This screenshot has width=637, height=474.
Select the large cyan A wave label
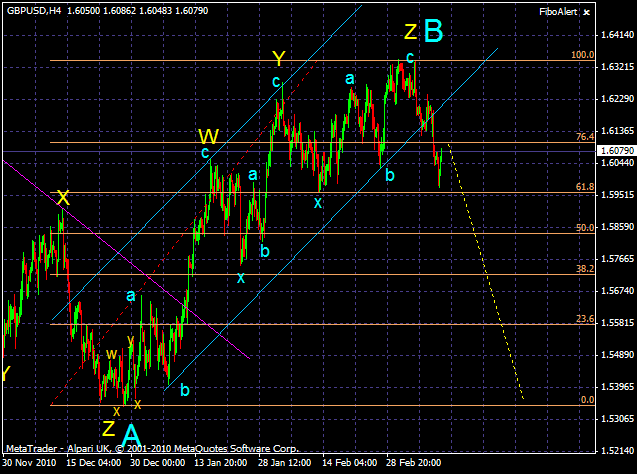pyautogui.click(x=131, y=436)
